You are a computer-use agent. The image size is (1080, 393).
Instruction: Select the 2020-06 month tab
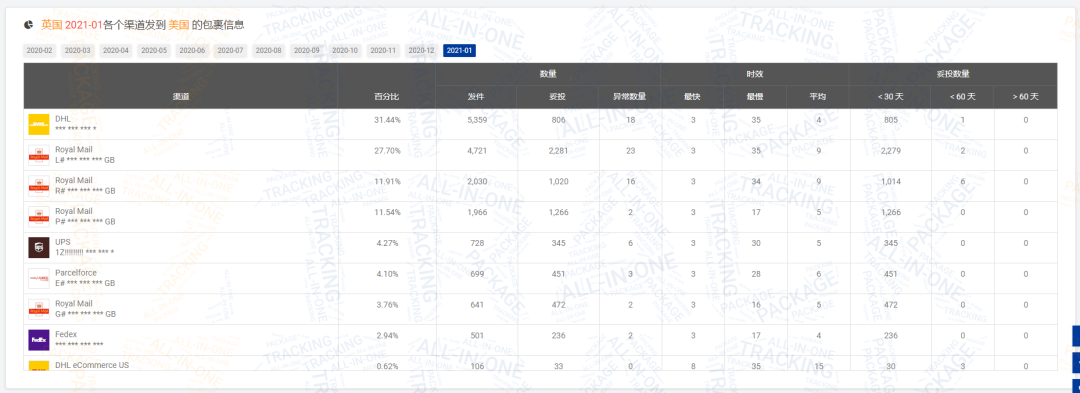192,50
